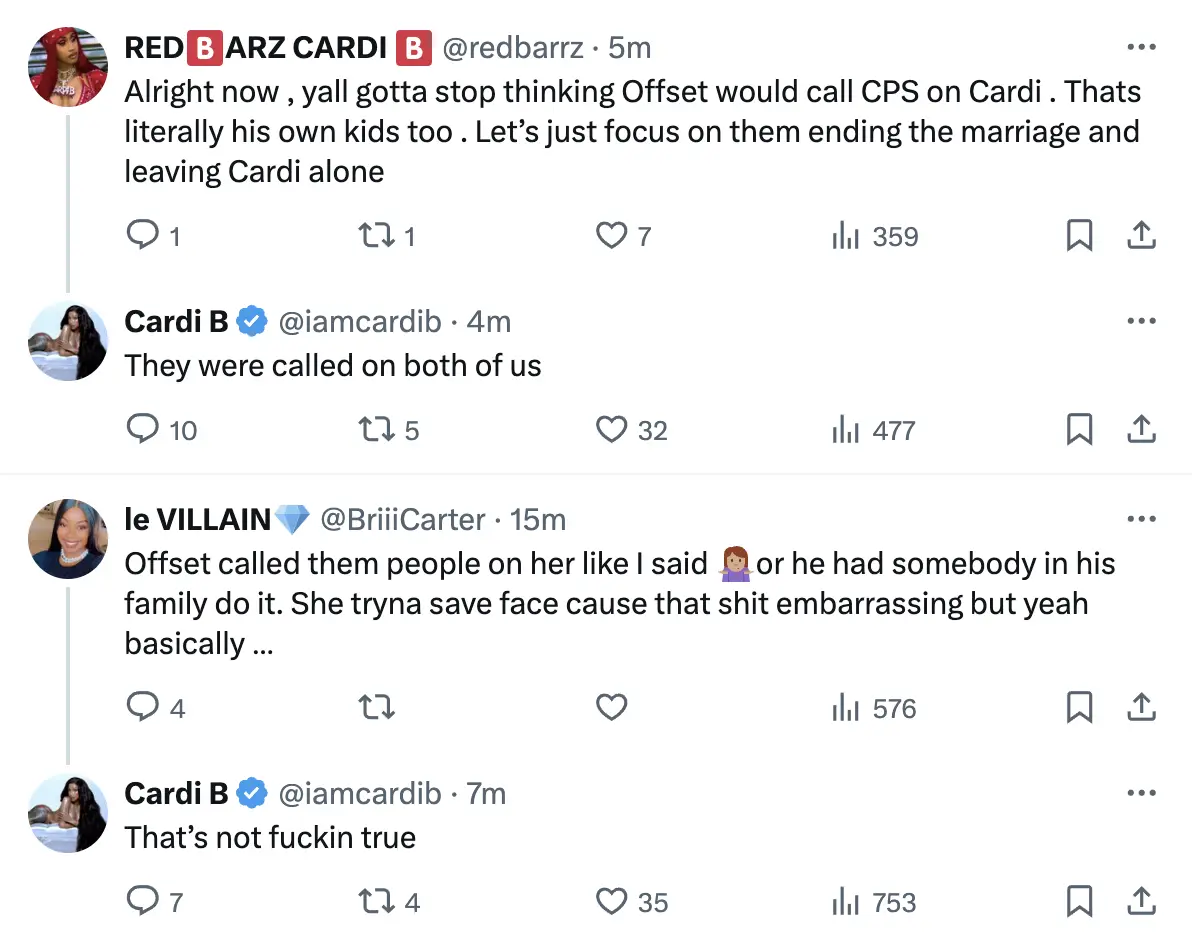View Cardi B's profile picture thumbnail
Screen dimensions: 1192x938
68,341
